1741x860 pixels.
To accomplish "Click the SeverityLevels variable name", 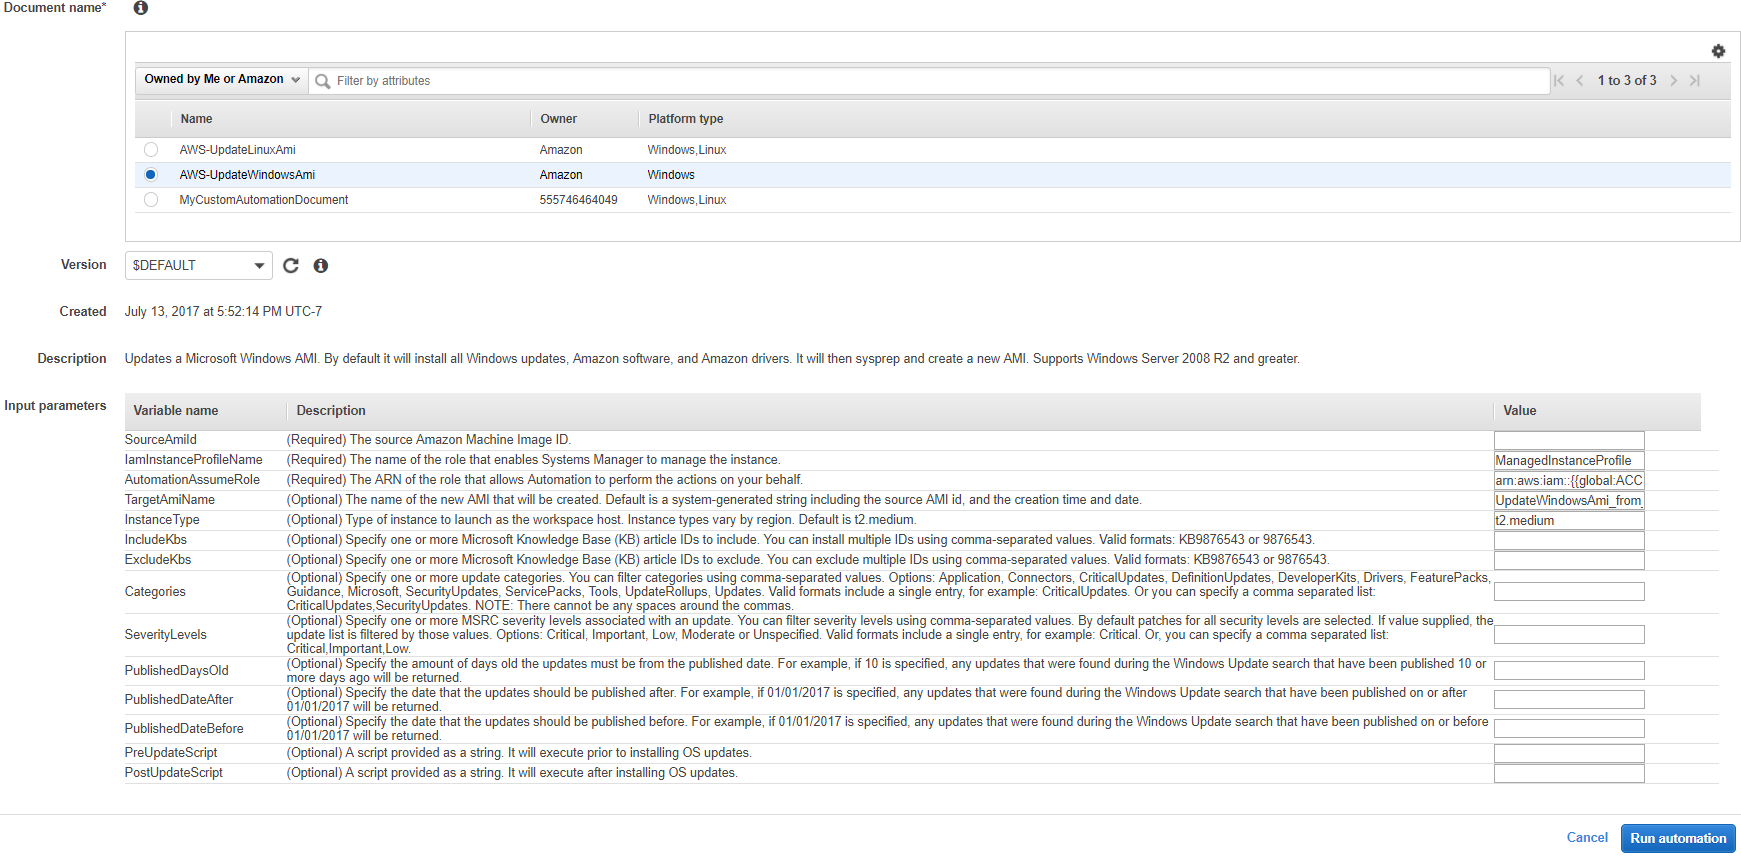I will (x=166, y=635).
